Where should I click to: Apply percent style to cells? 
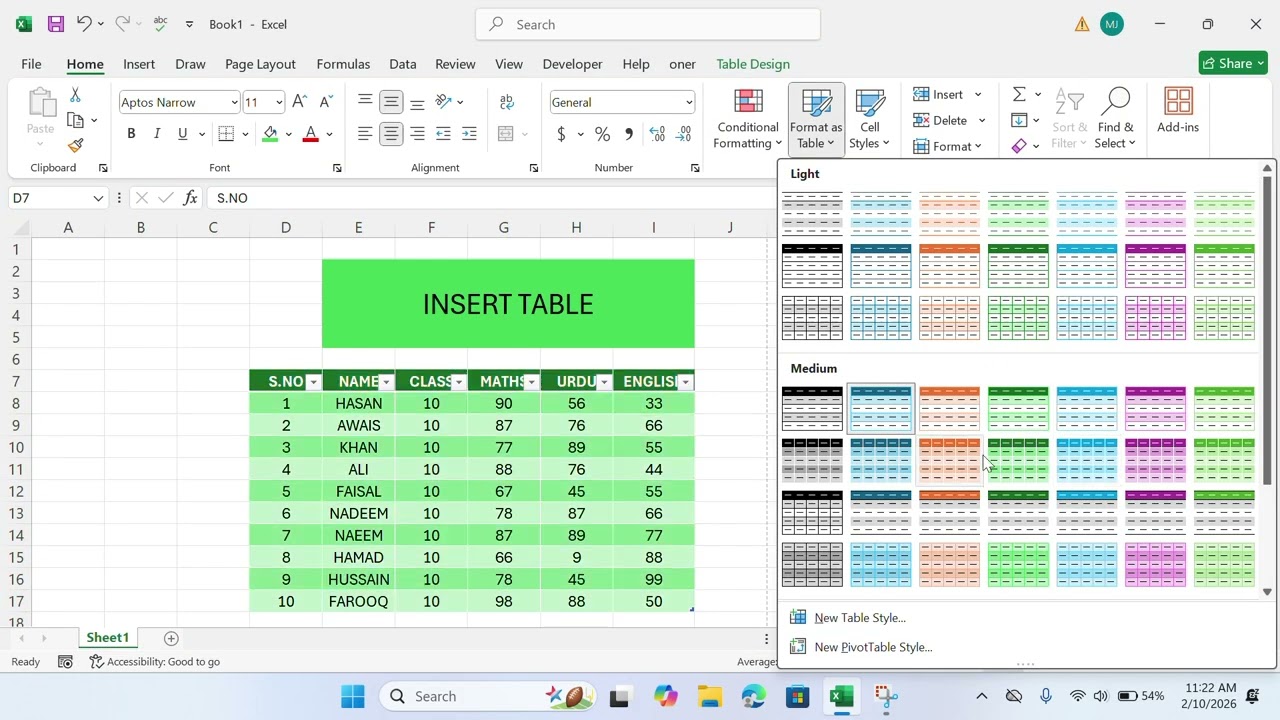coord(602,134)
